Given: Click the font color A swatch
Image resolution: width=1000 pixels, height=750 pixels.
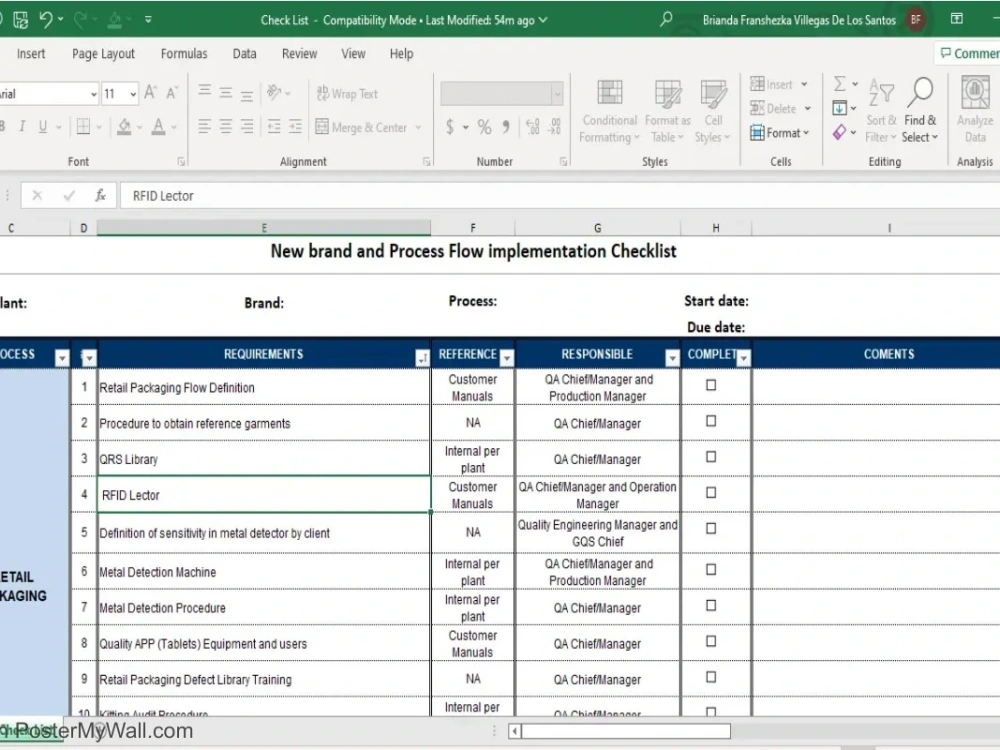Looking at the screenshot, I should click(x=158, y=127).
